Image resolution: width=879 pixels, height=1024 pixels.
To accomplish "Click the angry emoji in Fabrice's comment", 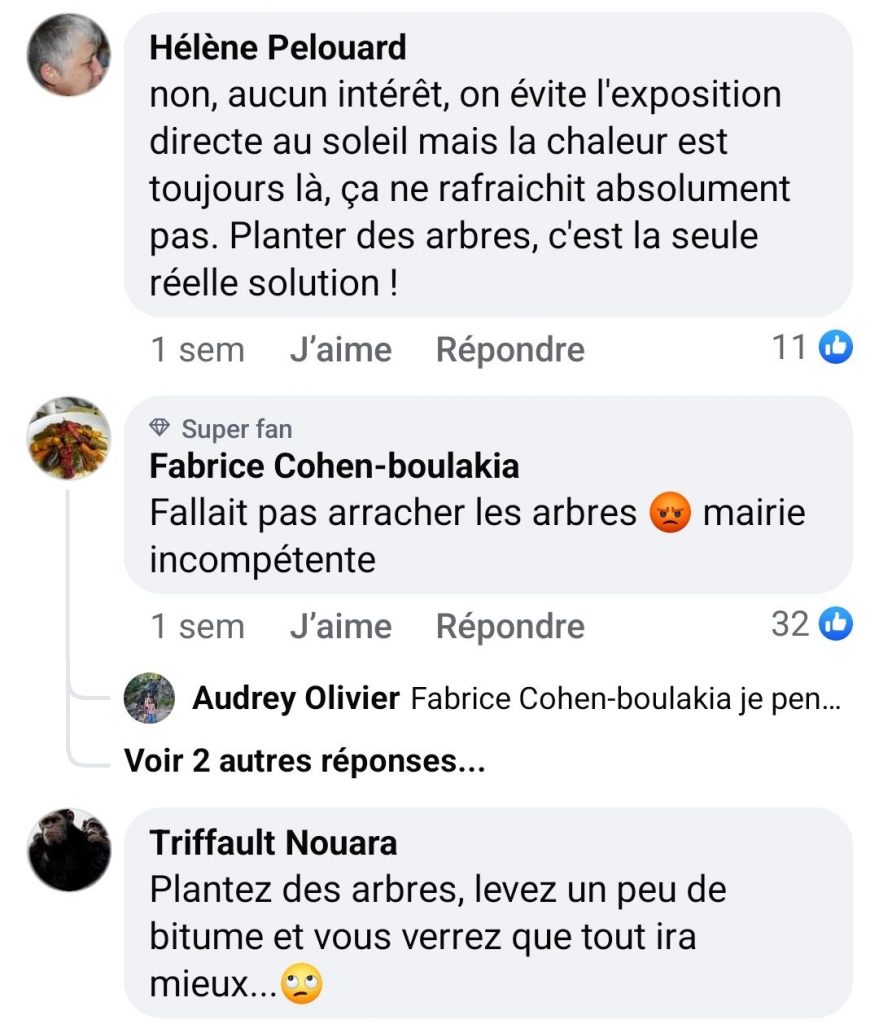I will tap(669, 514).
